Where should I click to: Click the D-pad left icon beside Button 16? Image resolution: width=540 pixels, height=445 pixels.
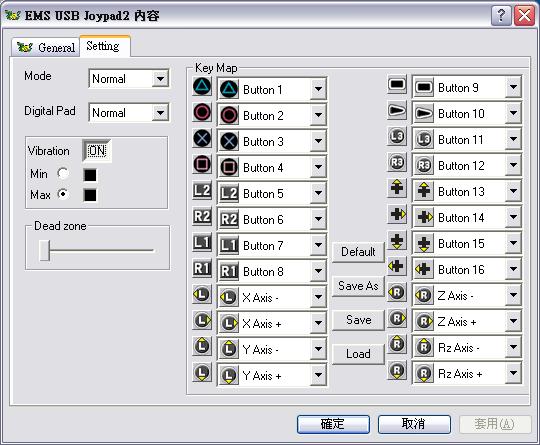pos(397,266)
